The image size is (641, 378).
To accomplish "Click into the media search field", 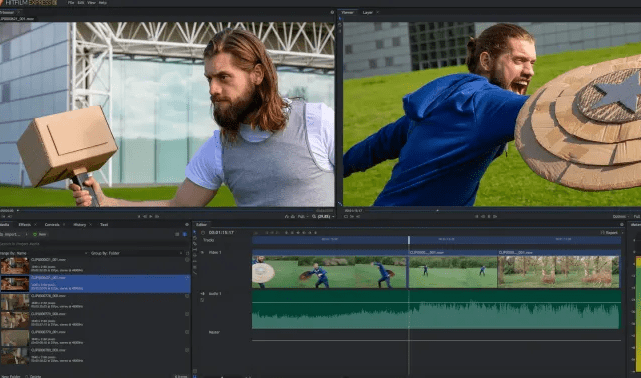I will pyautogui.click(x=94, y=244).
